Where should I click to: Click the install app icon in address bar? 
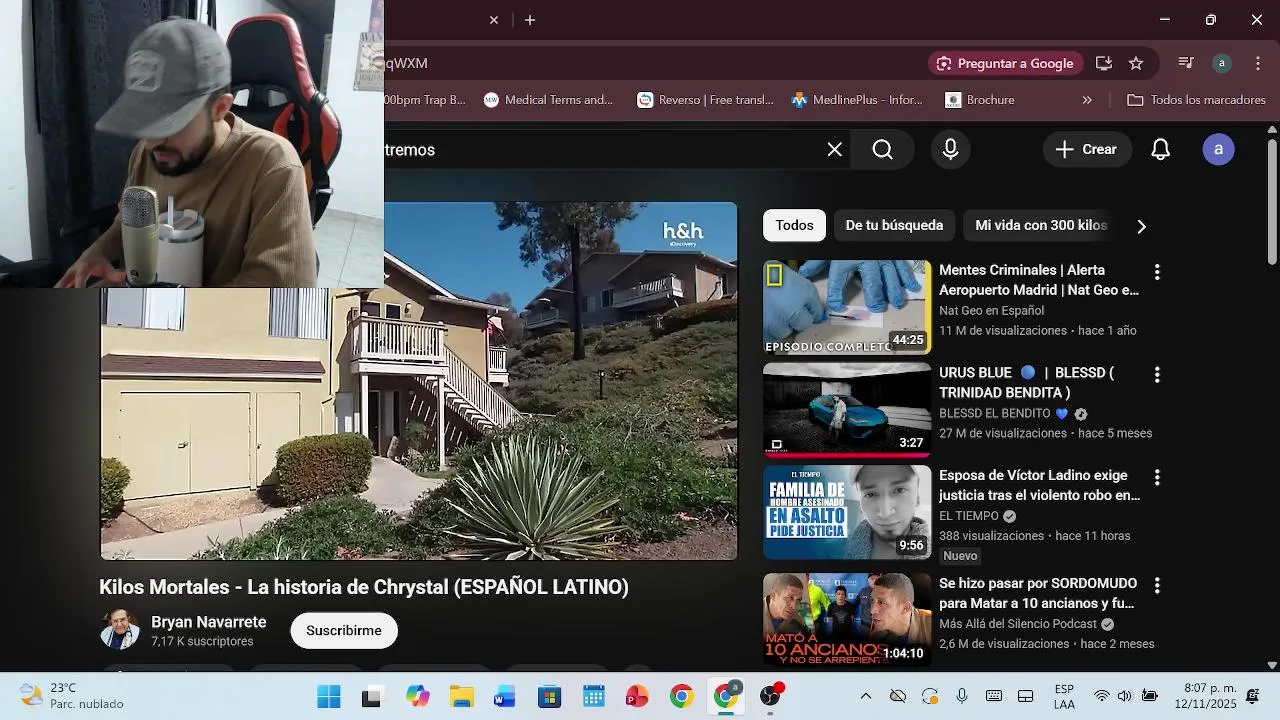[1104, 63]
